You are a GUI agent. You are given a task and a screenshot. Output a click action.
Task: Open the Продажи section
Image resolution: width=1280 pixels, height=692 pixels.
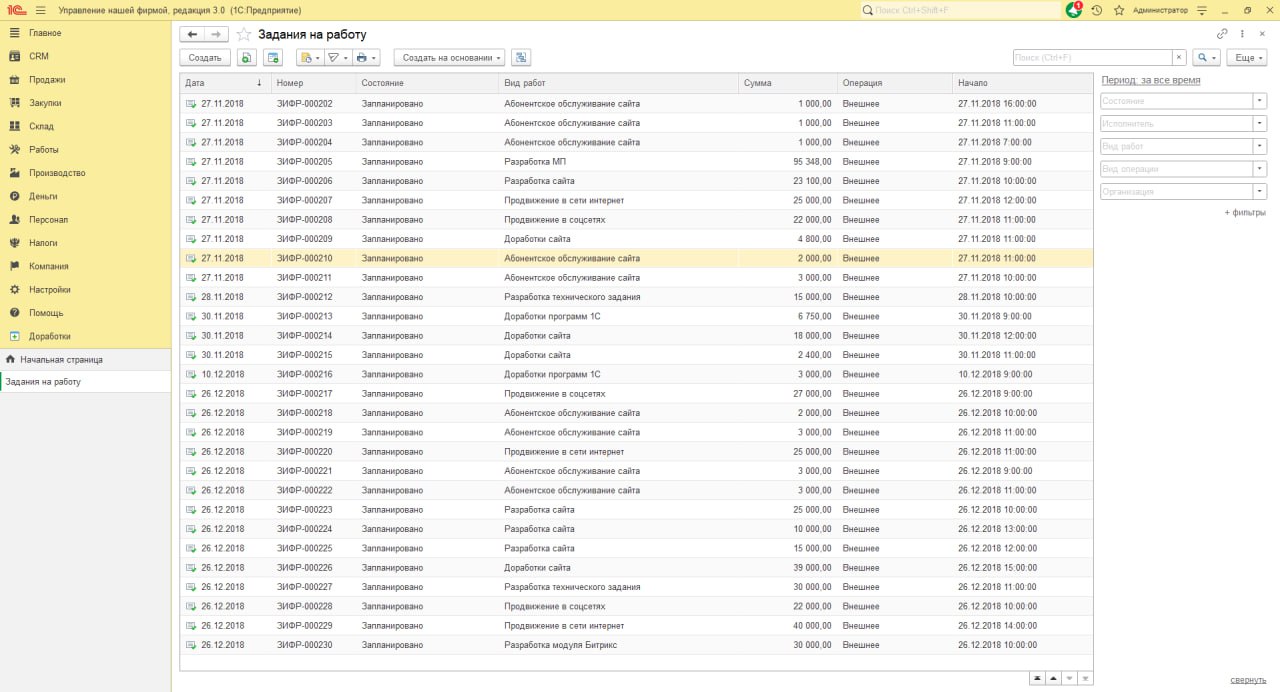coord(47,80)
